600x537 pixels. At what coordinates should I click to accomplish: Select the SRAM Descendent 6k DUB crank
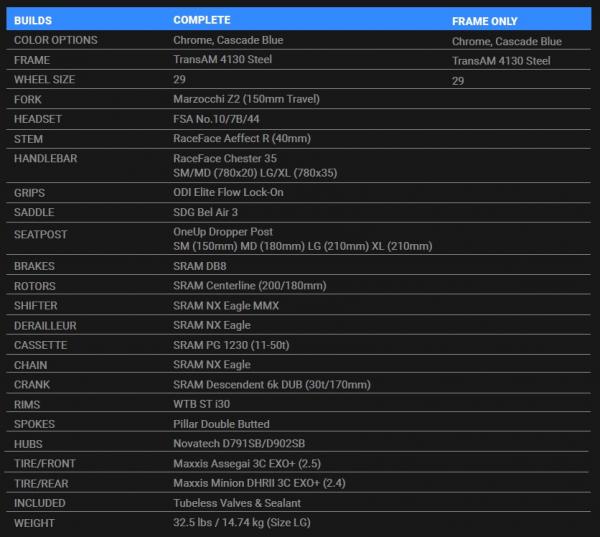(271, 384)
